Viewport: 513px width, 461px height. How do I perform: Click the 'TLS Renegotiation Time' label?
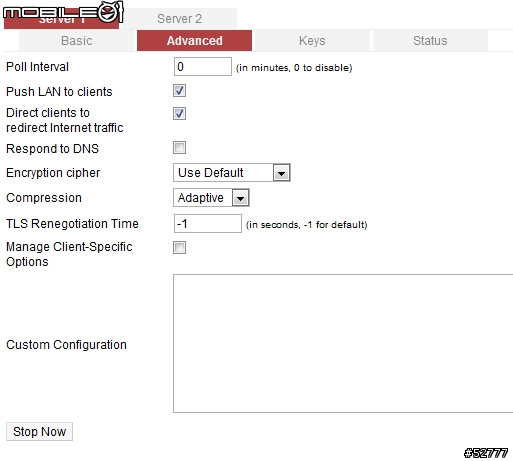tap(72, 223)
